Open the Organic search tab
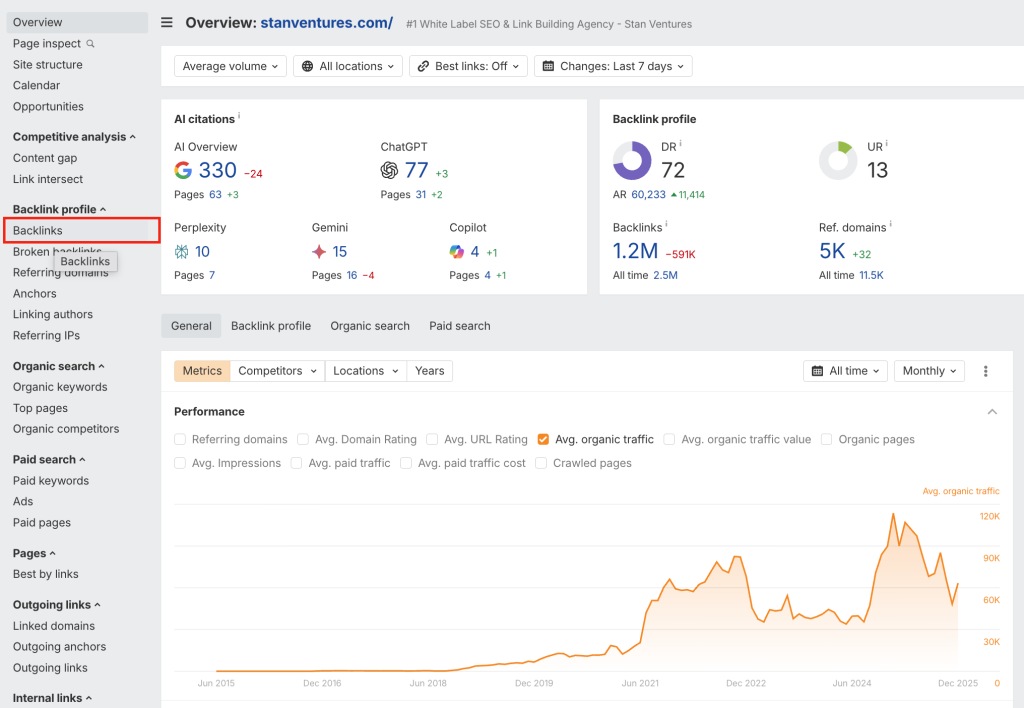Image resolution: width=1024 pixels, height=708 pixels. pyautogui.click(x=370, y=325)
